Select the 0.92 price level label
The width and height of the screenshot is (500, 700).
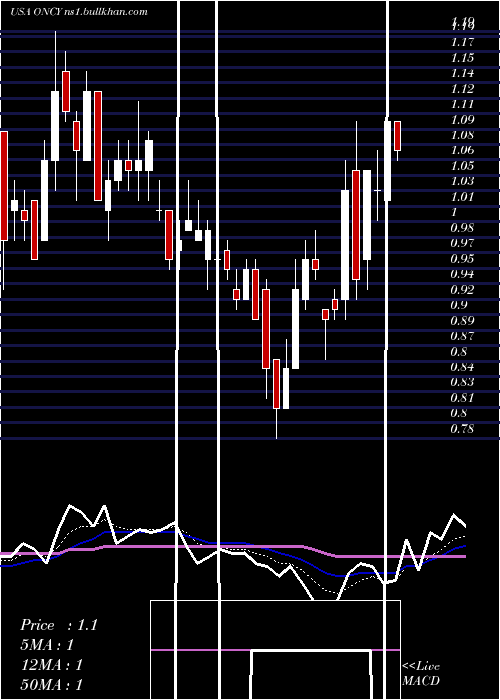pos(462,289)
